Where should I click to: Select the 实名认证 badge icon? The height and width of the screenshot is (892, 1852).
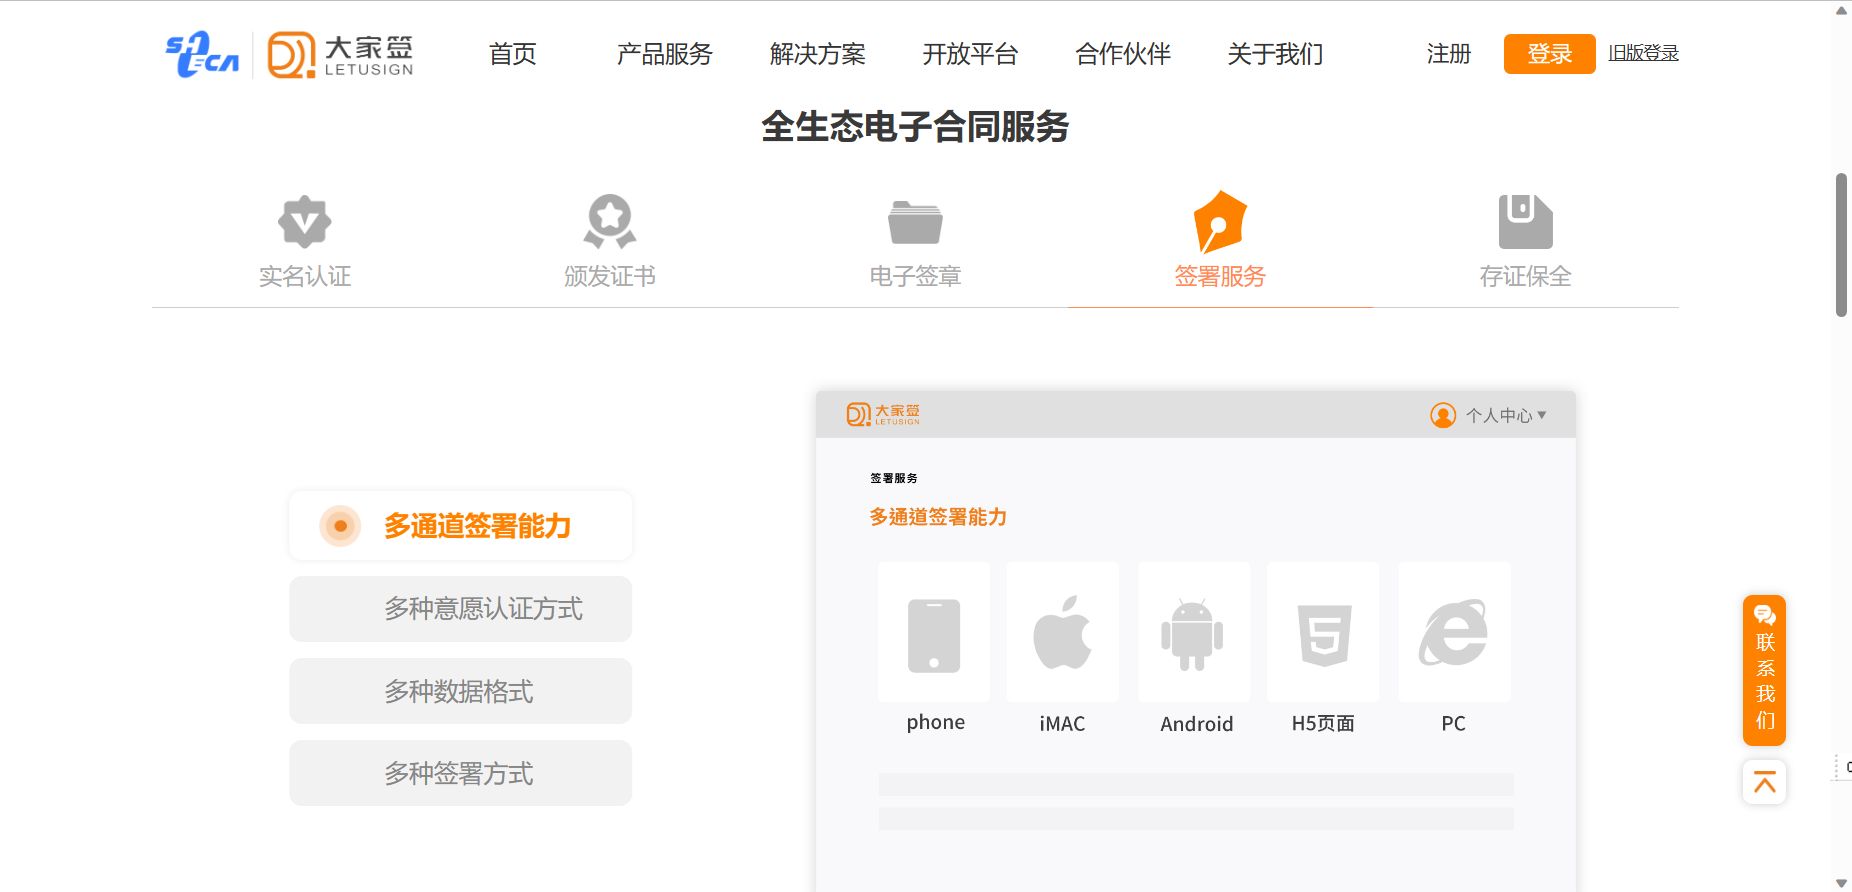coord(305,221)
